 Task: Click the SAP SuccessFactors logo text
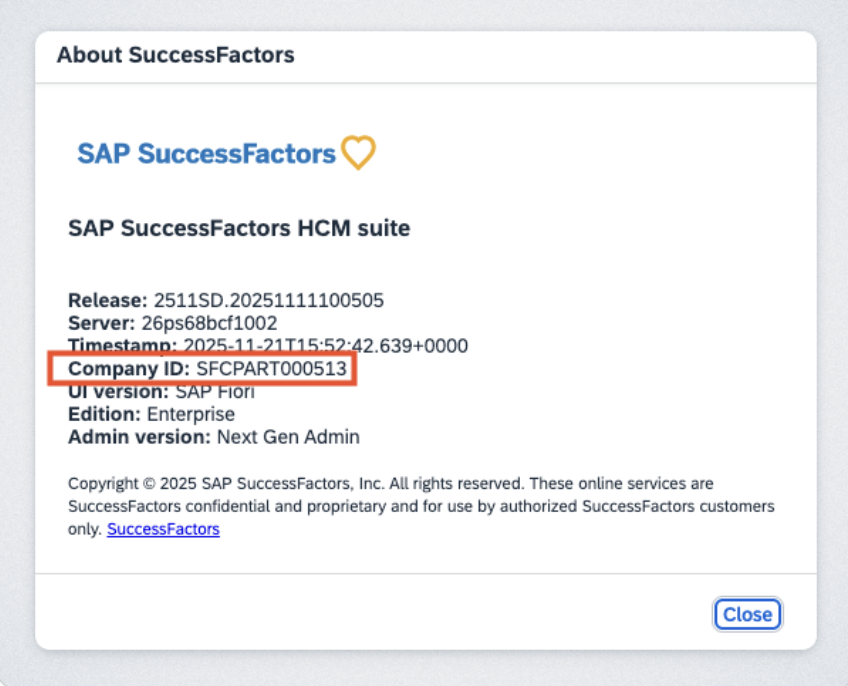click(x=206, y=154)
